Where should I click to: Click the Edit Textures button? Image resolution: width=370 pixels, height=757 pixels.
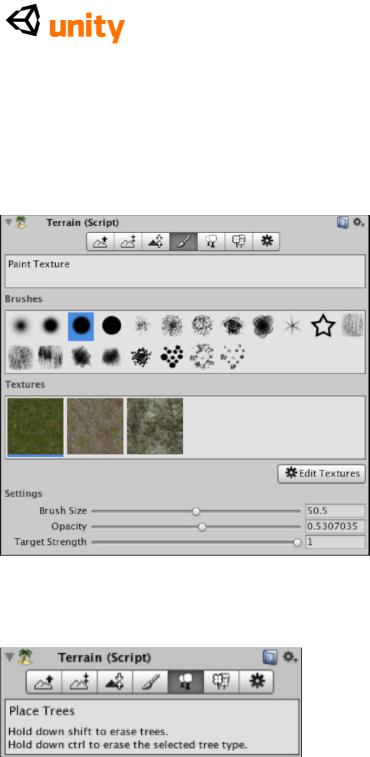pos(321,474)
